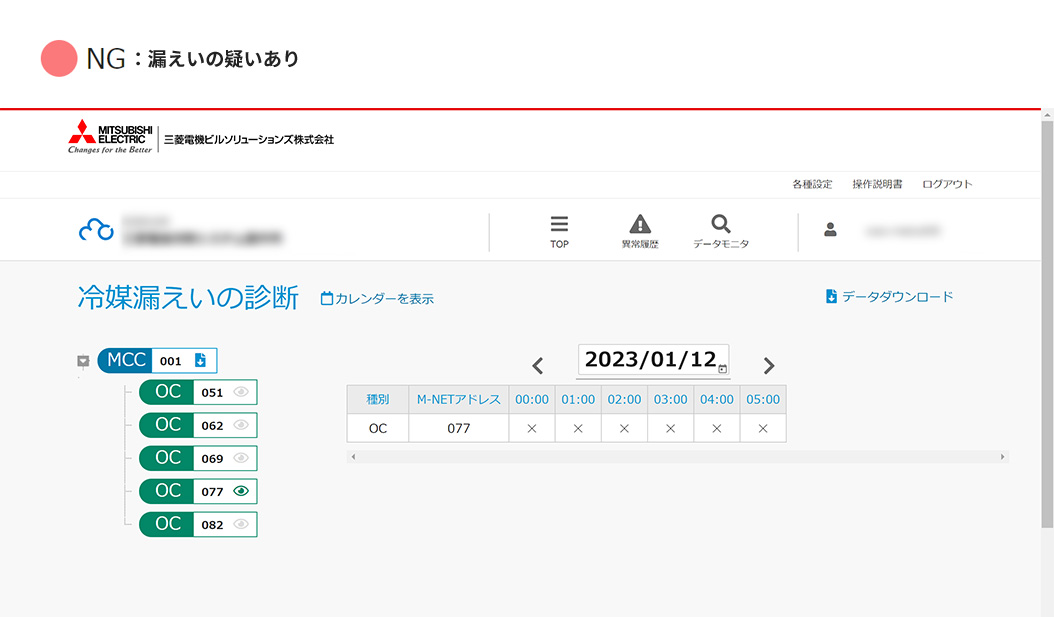Hide the OC 077 unit data
1054x617 pixels.
240,491
